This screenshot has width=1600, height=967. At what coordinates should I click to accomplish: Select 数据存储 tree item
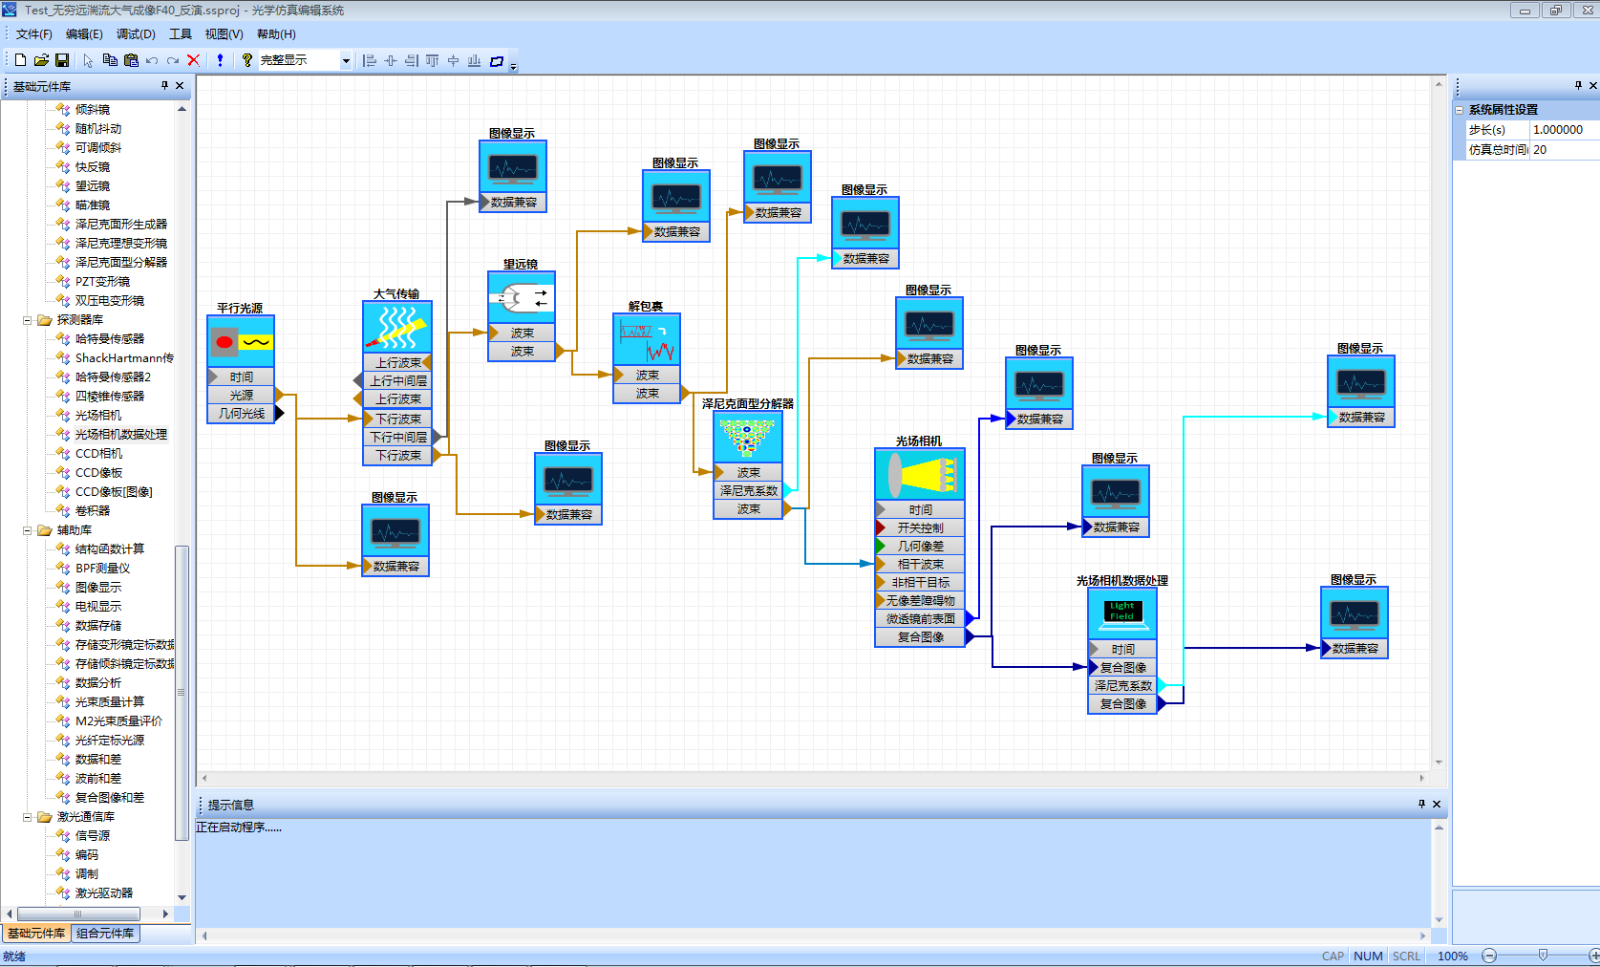pyautogui.click(x=98, y=625)
